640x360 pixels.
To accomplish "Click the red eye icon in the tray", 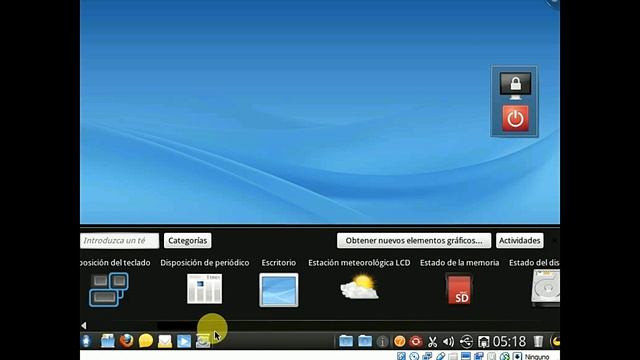I will (x=416, y=341).
